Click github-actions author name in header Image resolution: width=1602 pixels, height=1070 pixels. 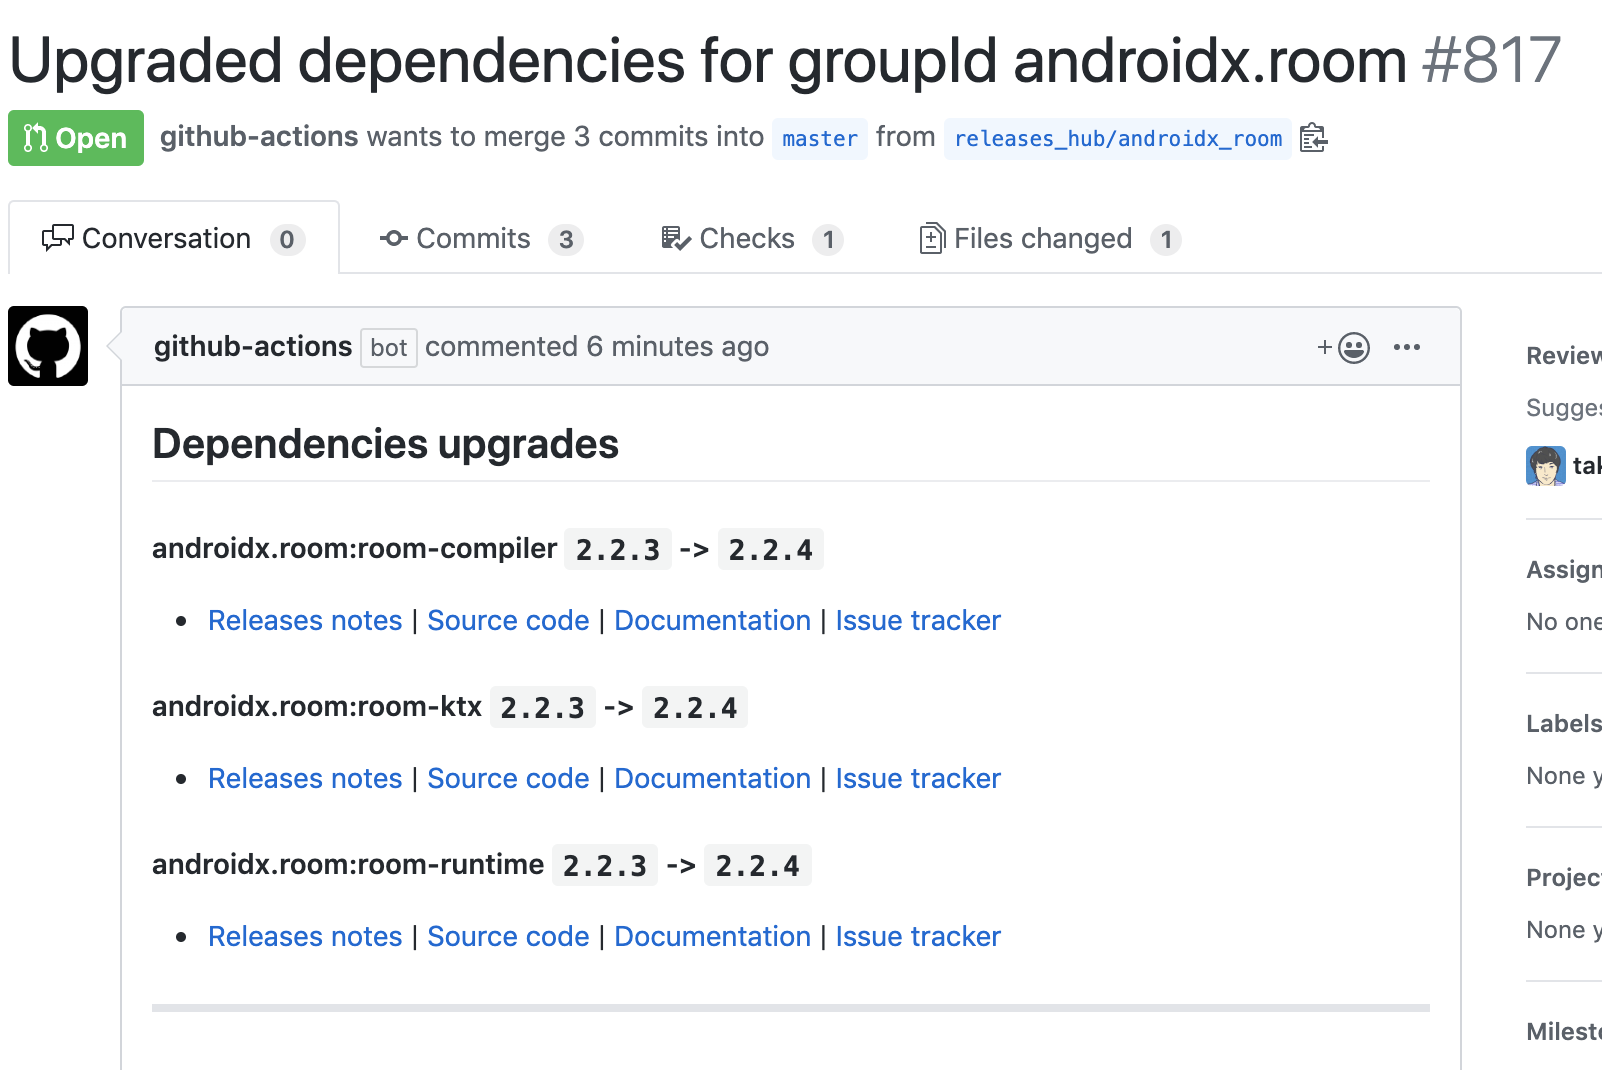pyautogui.click(x=259, y=136)
